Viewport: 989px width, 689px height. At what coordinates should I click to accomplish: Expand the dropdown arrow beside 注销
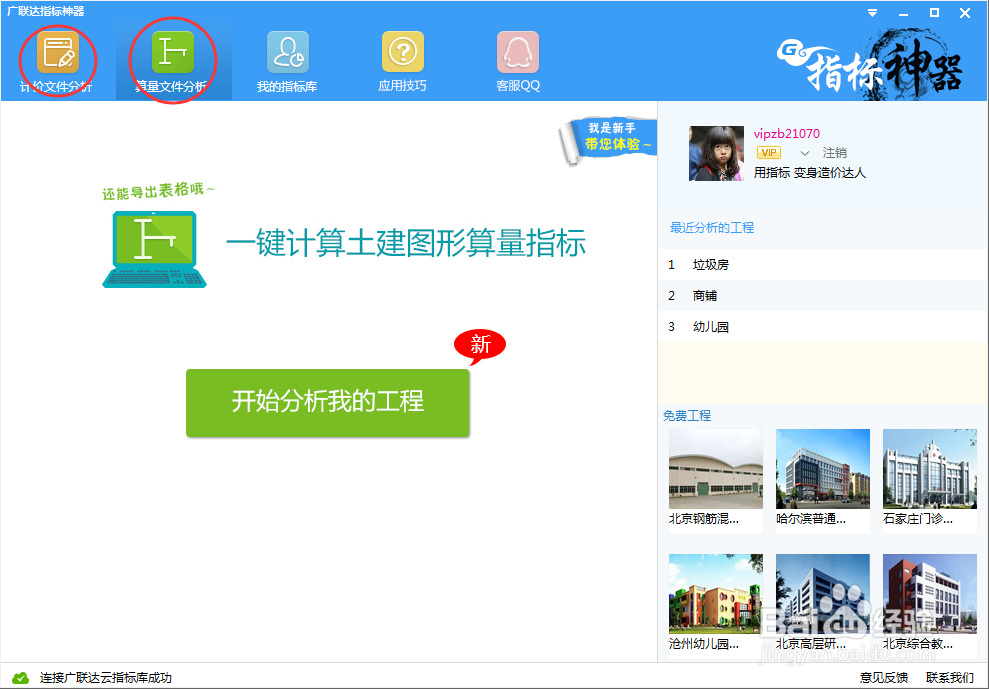pyautogui.click(x=804, y=153)
